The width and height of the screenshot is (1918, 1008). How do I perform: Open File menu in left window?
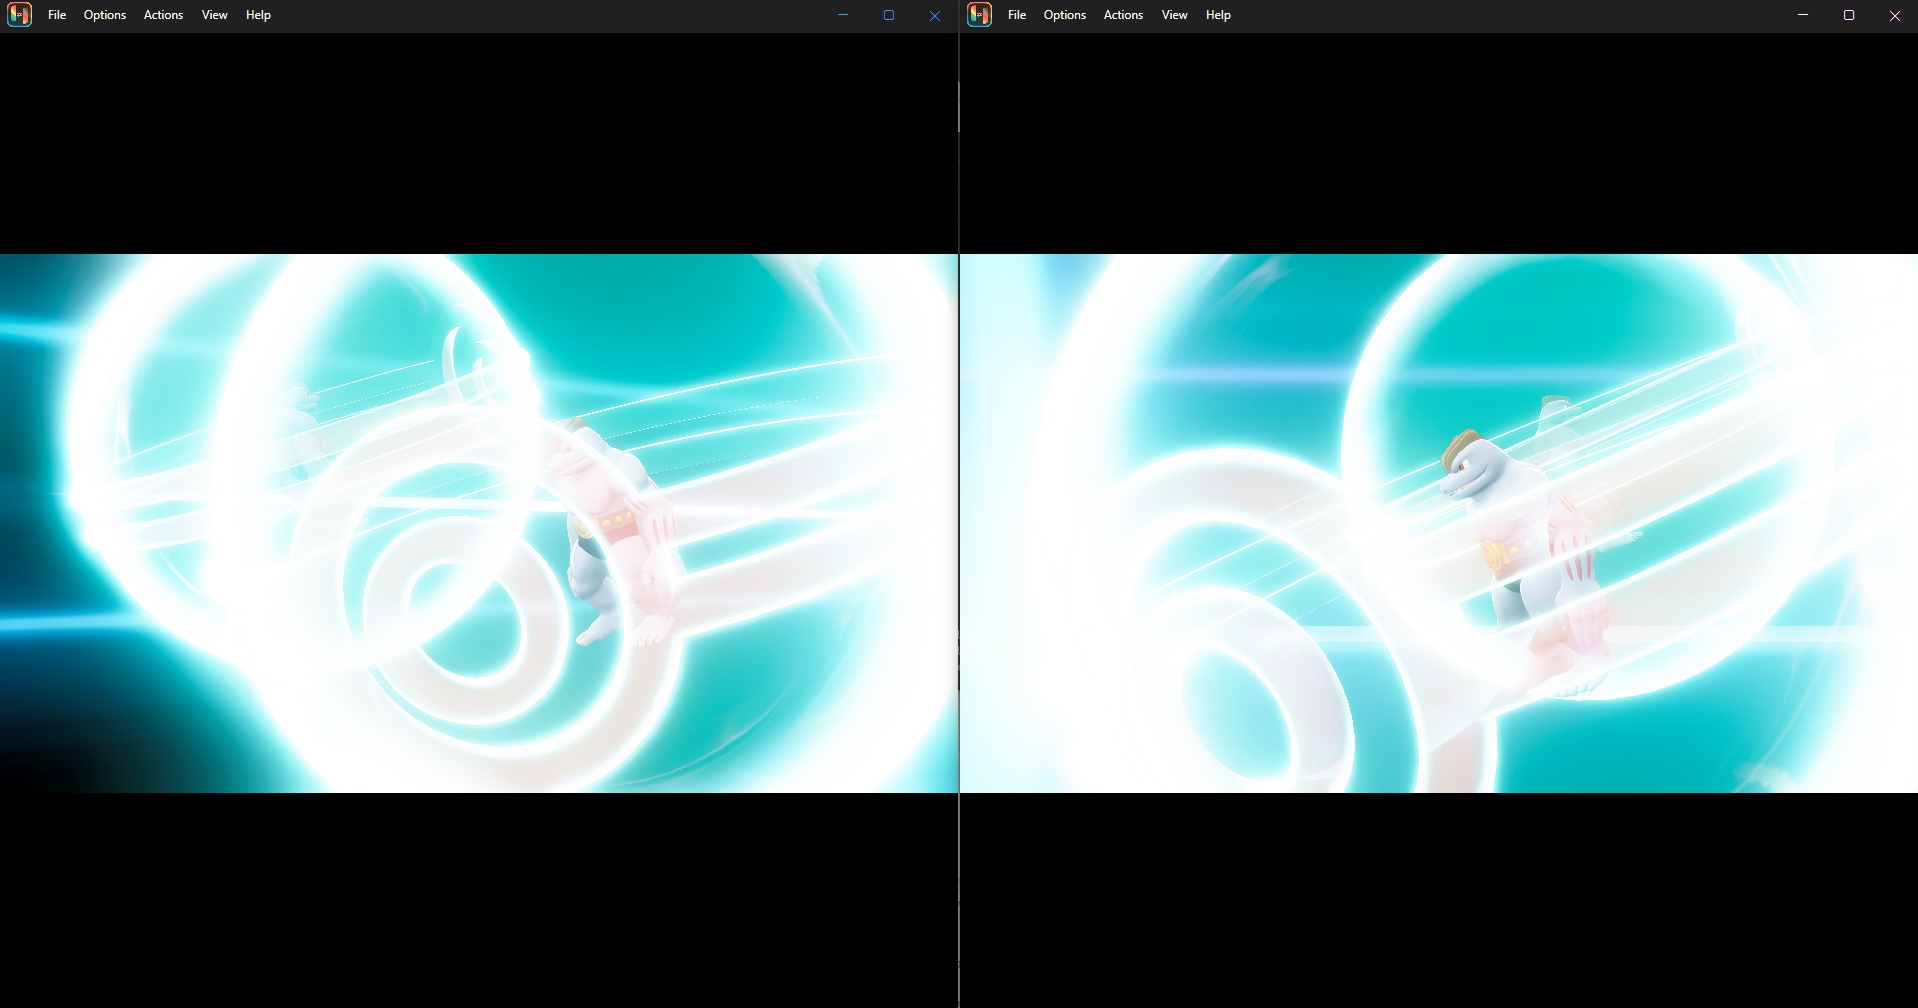(x=57, y=15)
